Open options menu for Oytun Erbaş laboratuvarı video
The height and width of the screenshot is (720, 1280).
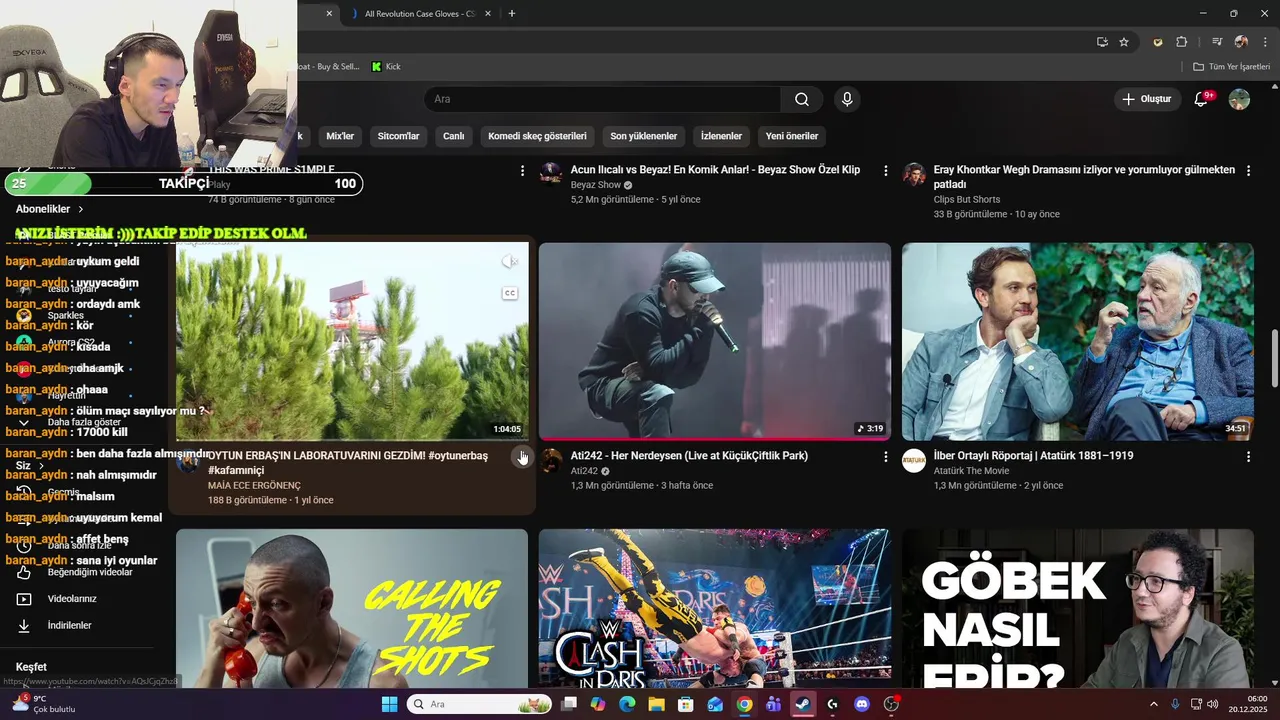(521, 457)
